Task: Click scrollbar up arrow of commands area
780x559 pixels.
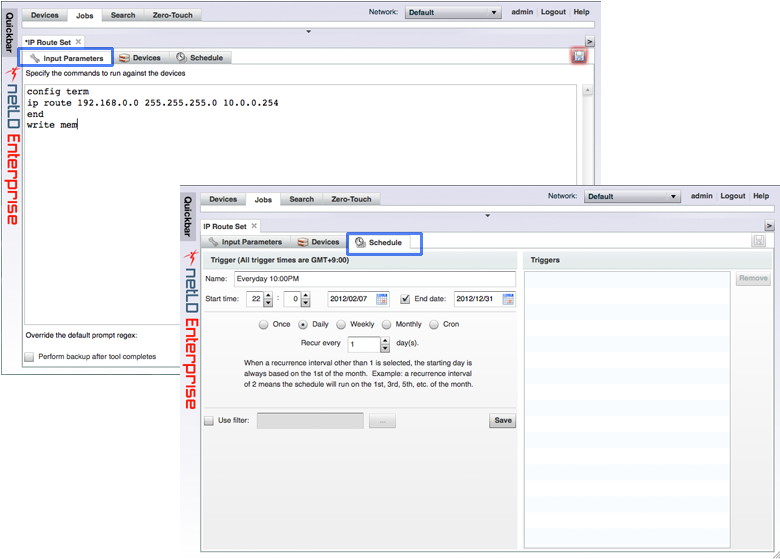Action: click(587, 91)
